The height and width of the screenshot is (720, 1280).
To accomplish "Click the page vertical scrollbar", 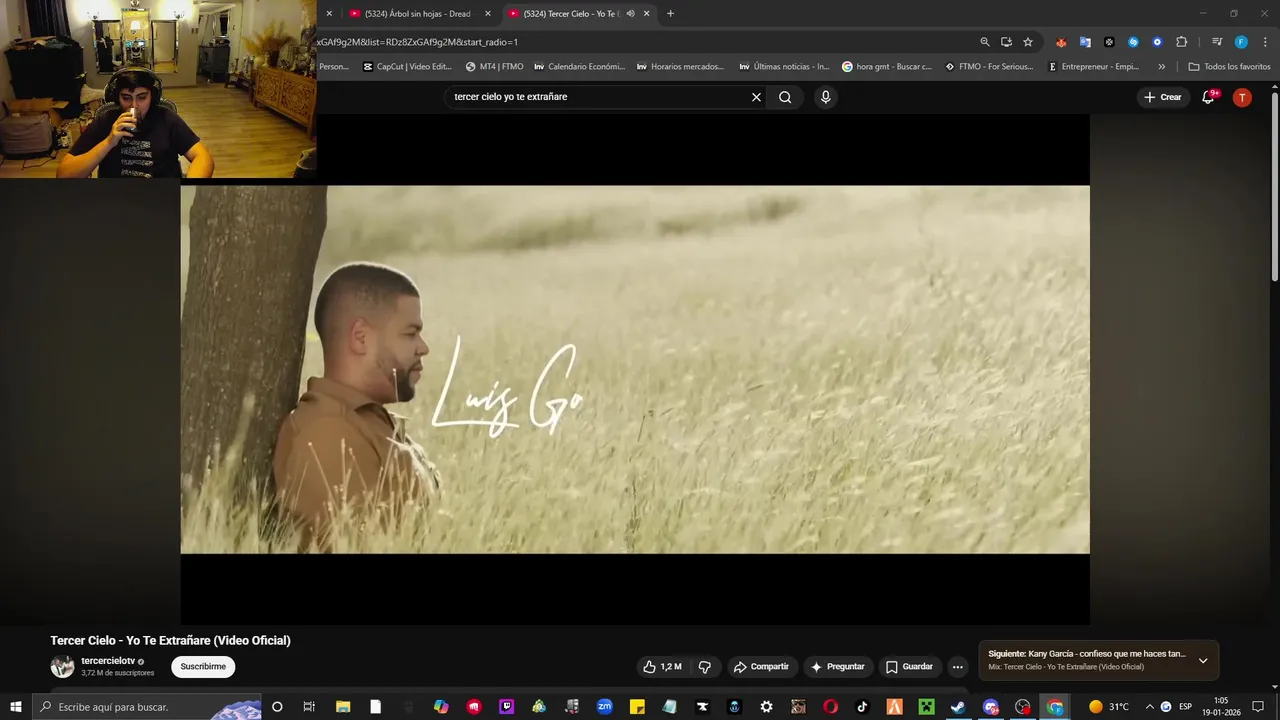I will (x=1275, y=188).
